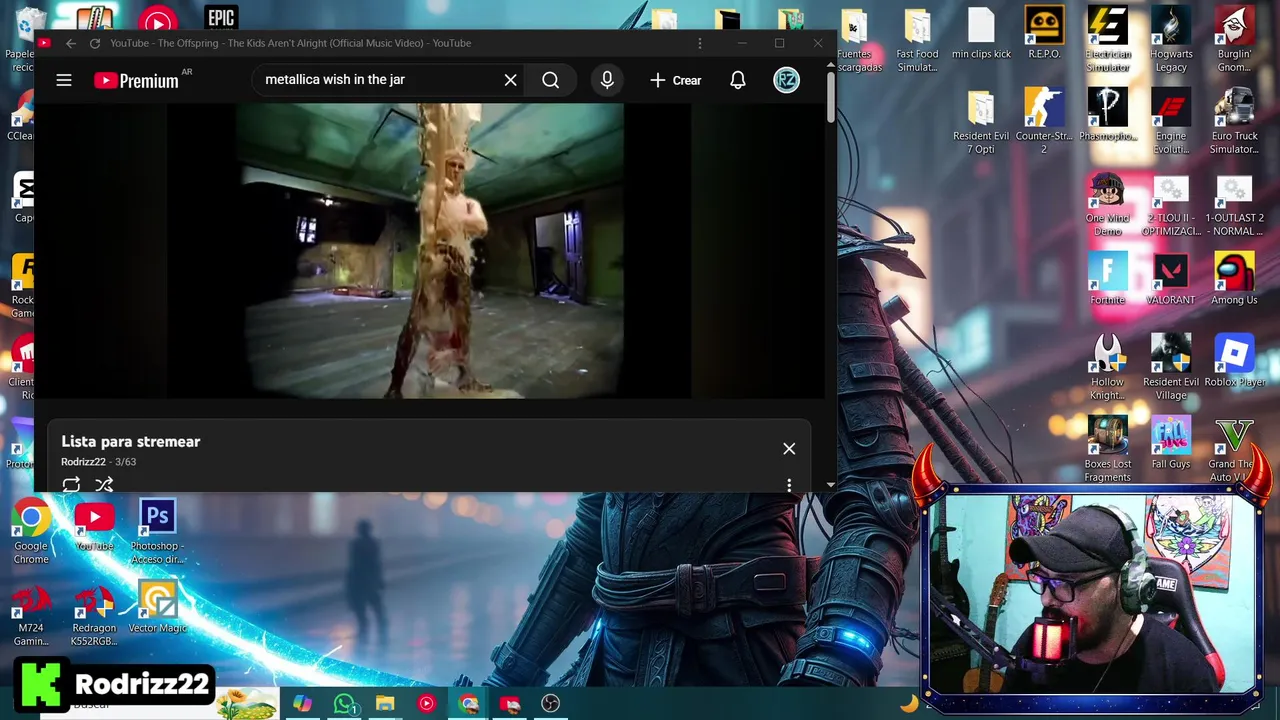Open YouTube notifications bell
Screen dimensions: 1280x720
click(737, 80)
